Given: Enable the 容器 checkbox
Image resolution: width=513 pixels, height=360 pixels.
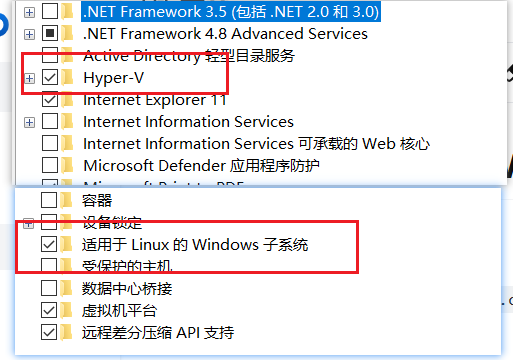Looking at the screenshot, I should pos(49,200).
